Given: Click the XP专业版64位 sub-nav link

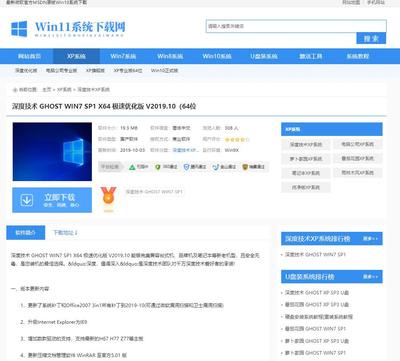Looking at the screenshot, I should [128, 71].
